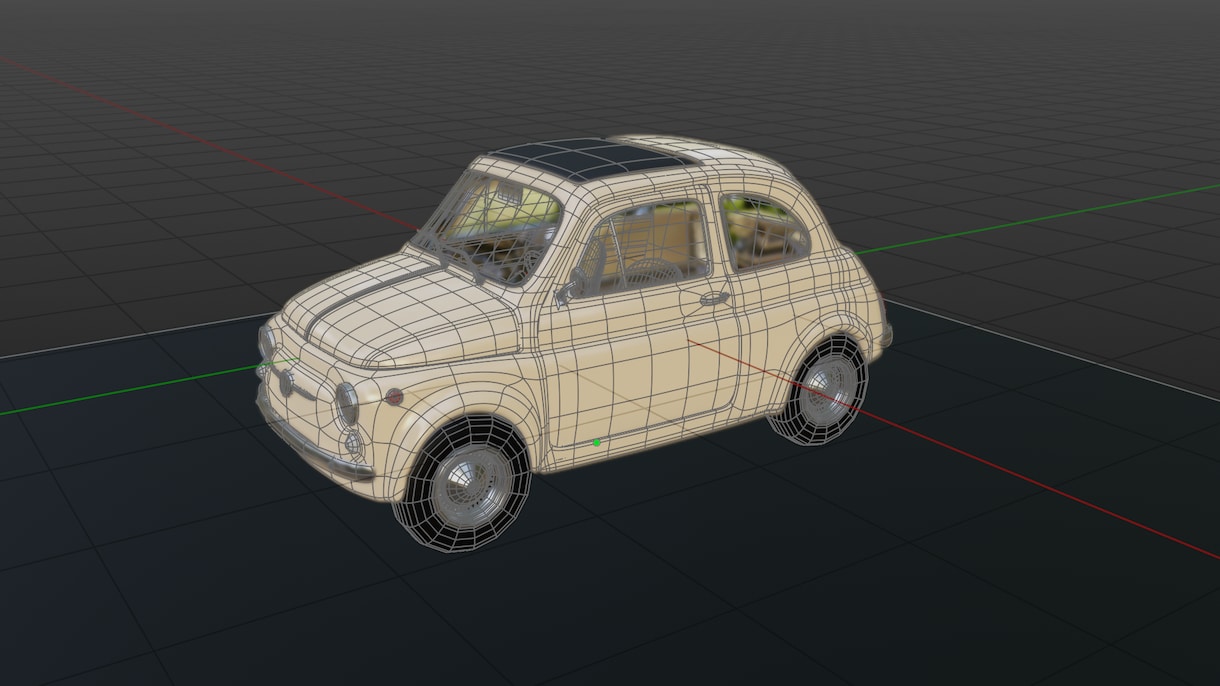Click the orange side indicator light on the fender
Viewport: 1220px width, 686px height.
394,396
